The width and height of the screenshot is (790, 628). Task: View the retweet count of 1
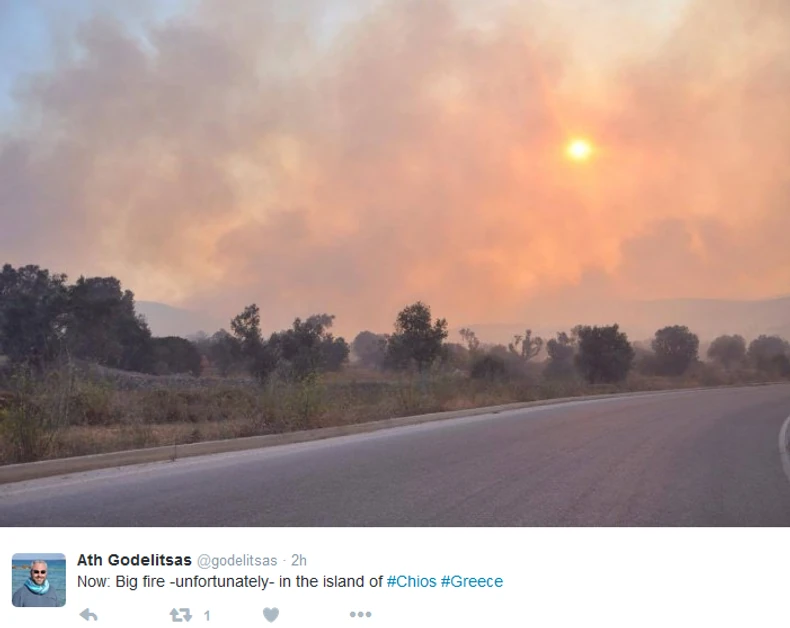[207, 615]
